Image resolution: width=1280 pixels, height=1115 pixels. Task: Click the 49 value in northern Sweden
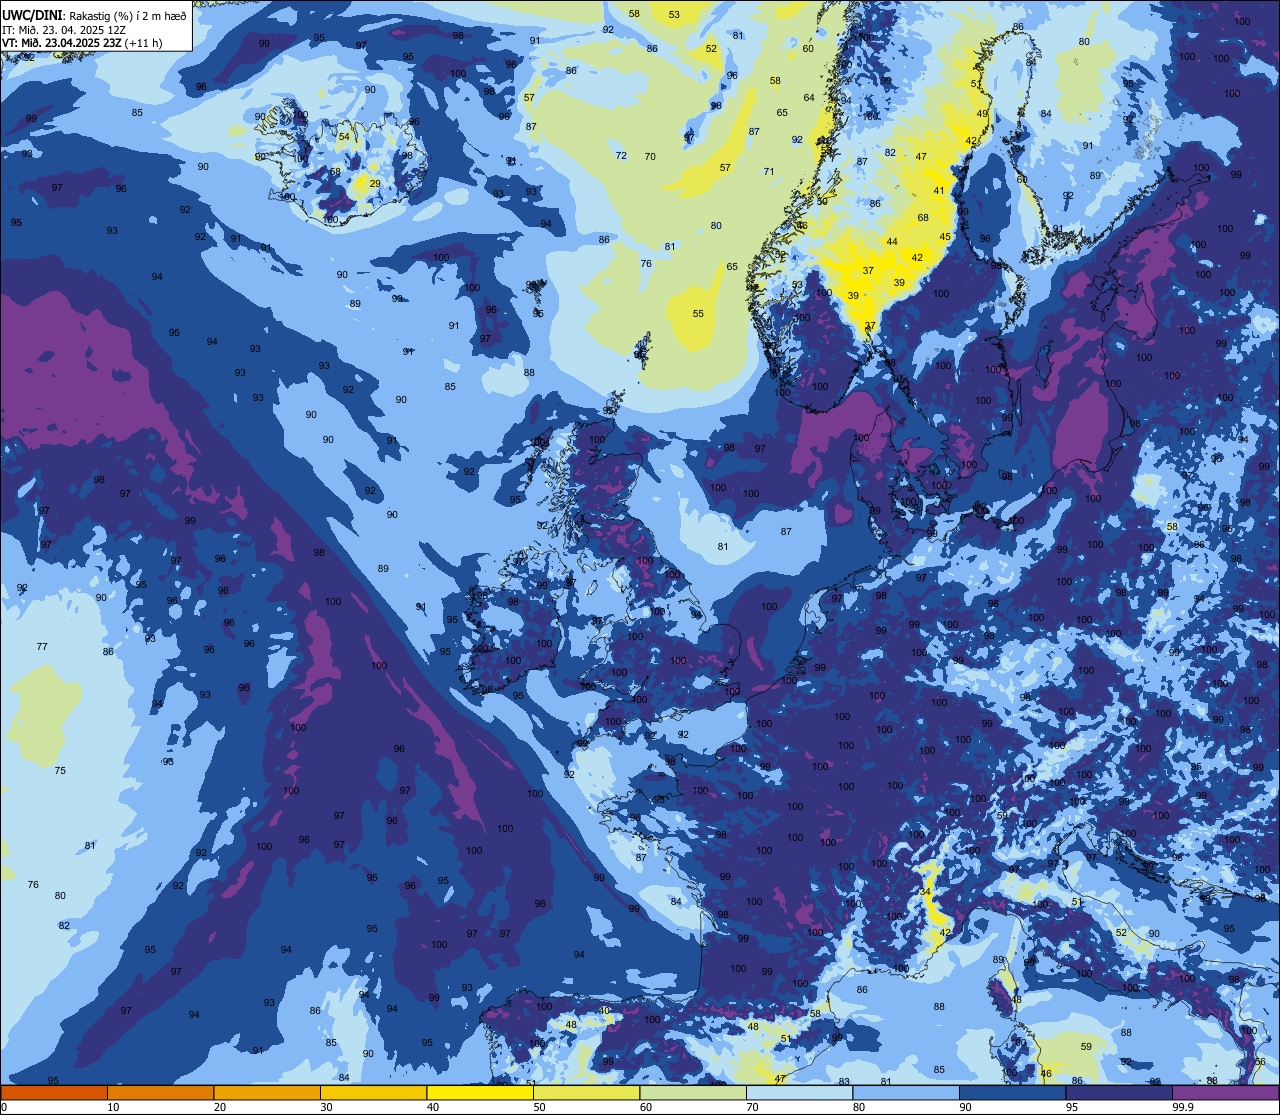(982, 114)
